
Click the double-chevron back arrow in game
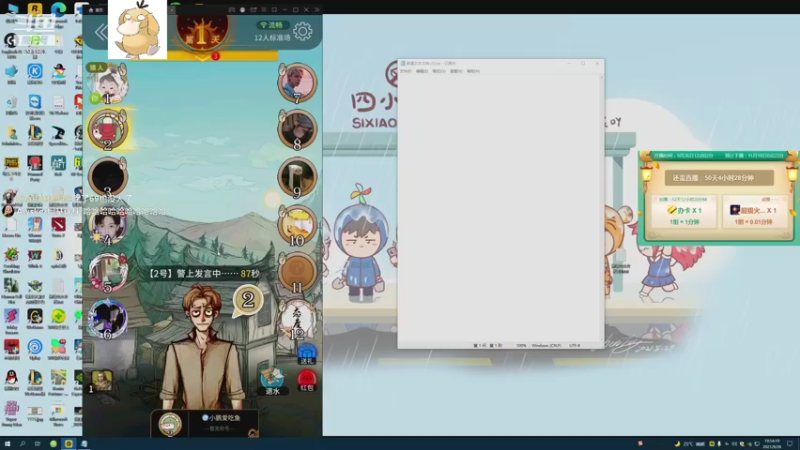101,33
